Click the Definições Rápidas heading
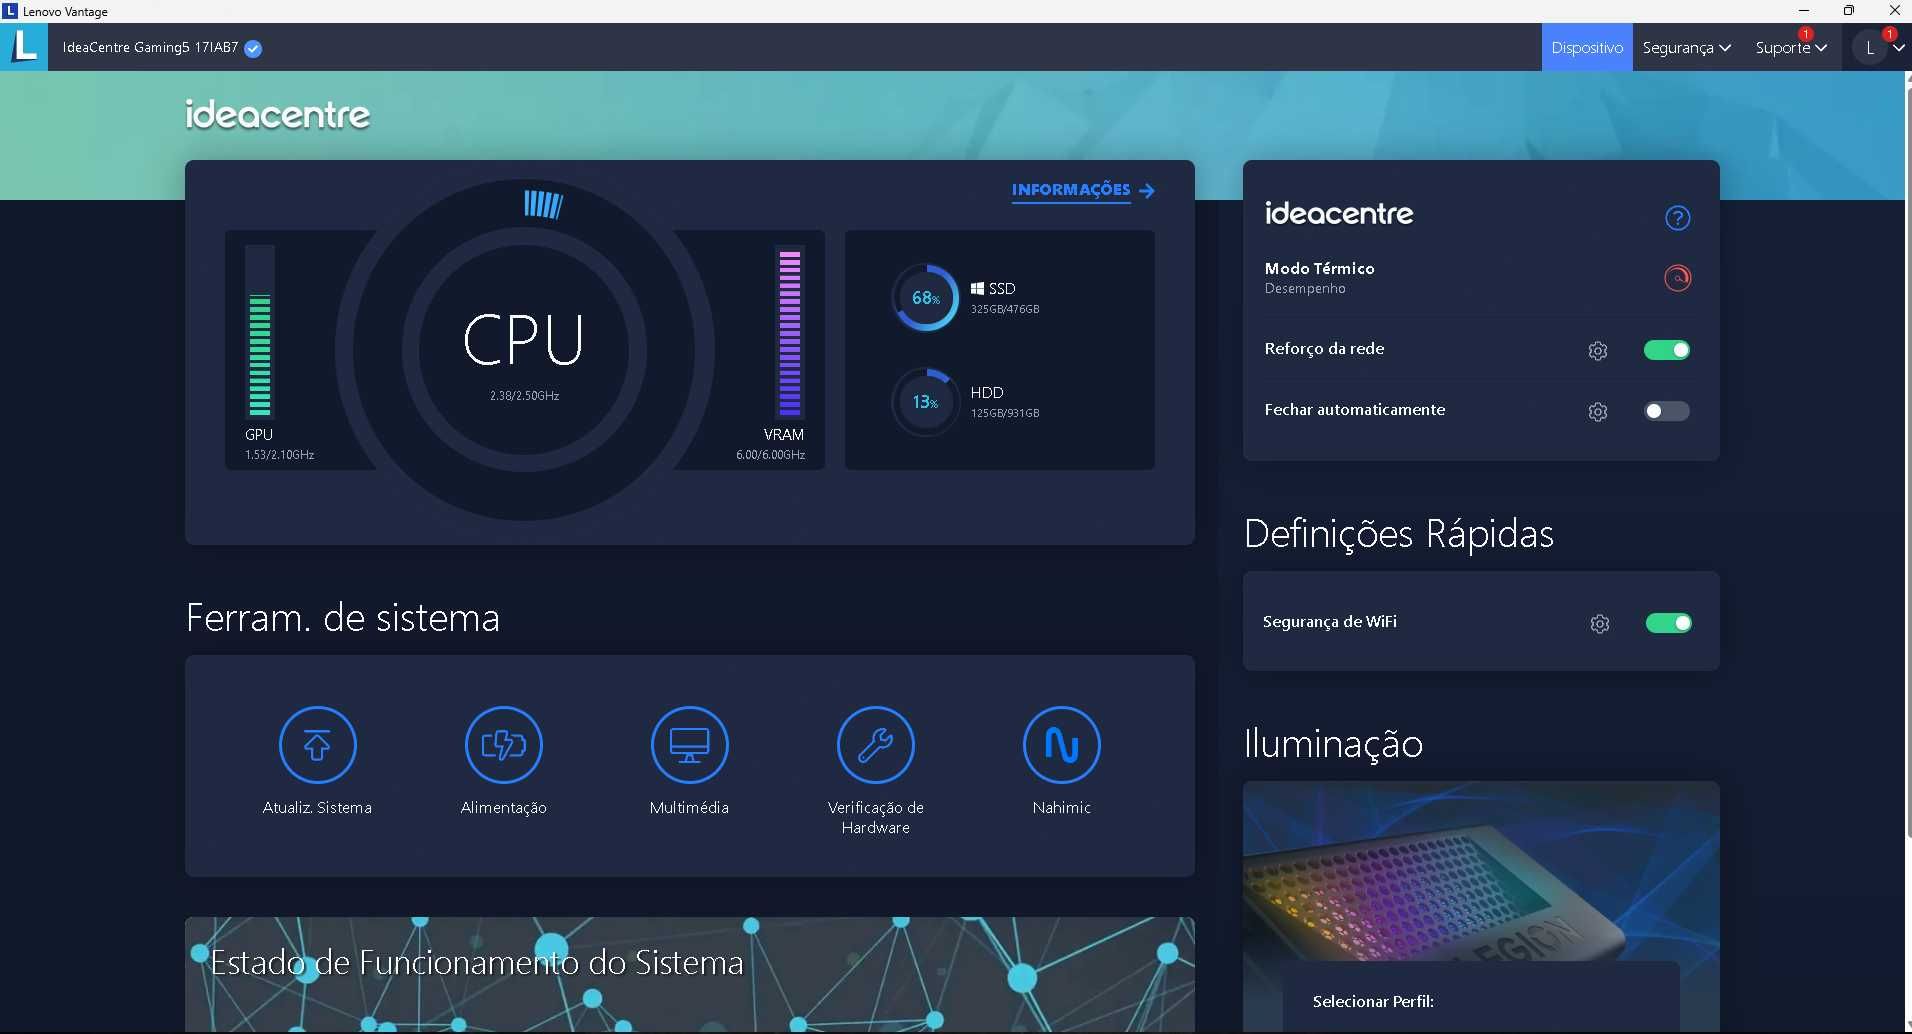1912x1034 pixels. (1398, 534)
